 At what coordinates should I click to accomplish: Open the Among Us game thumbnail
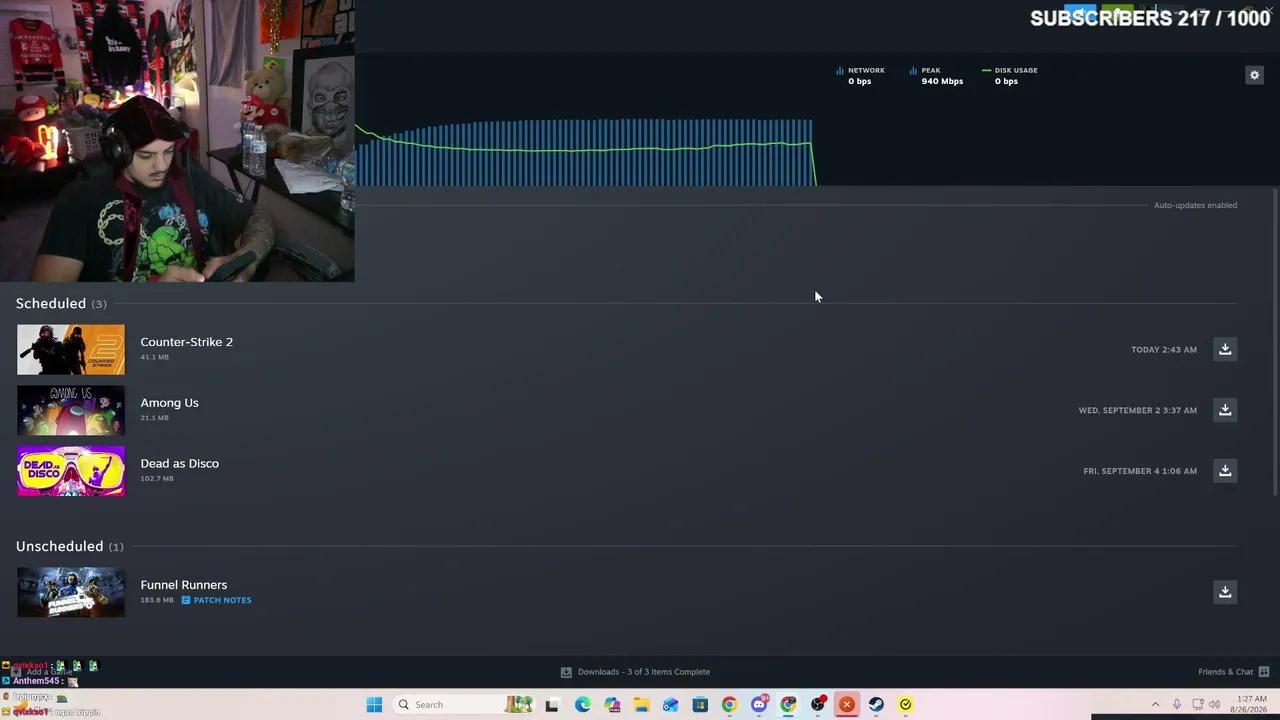pos(71,410)
